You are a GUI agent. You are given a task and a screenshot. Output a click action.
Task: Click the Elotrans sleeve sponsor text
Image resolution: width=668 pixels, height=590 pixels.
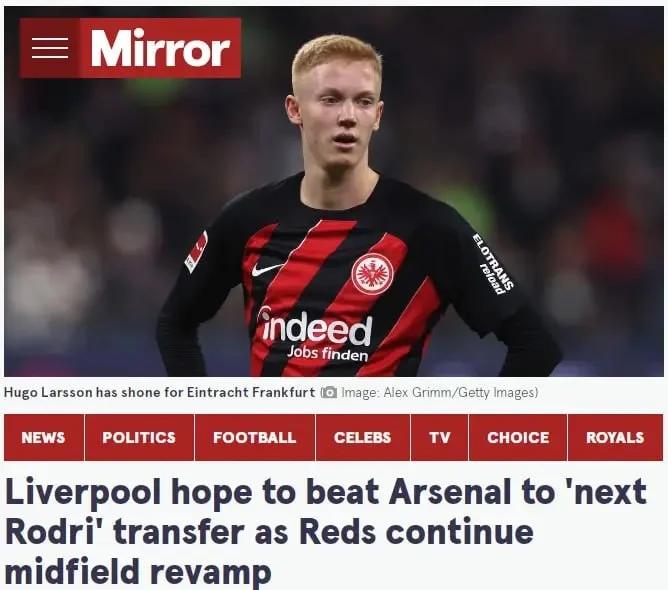pos(493,264)
